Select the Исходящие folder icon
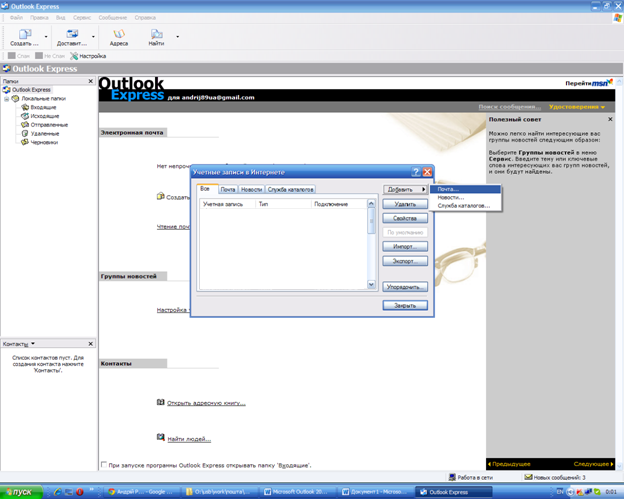Image resolution: width=624 pixels, height=499 pixels. [25, 116]
